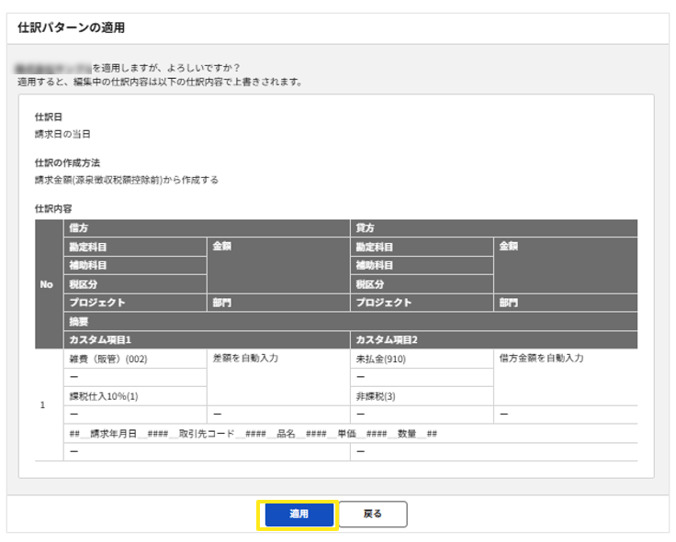
Task: Click the カスタム項目2 header
Action: pyautogui.click(x=494, y=340)
